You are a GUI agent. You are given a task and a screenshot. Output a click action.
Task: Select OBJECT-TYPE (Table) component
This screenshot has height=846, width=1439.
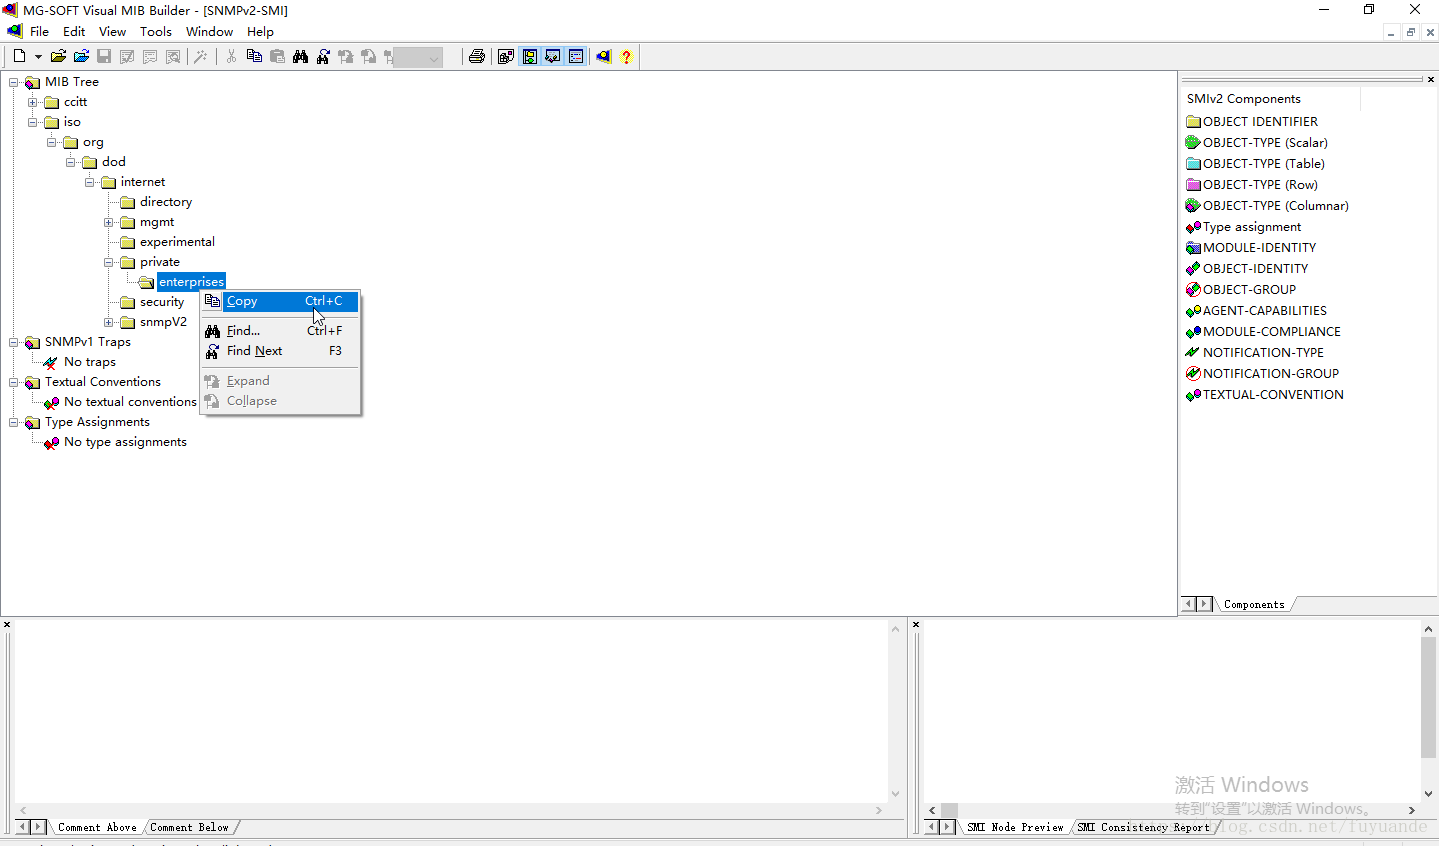click(x=1263, y=164)
